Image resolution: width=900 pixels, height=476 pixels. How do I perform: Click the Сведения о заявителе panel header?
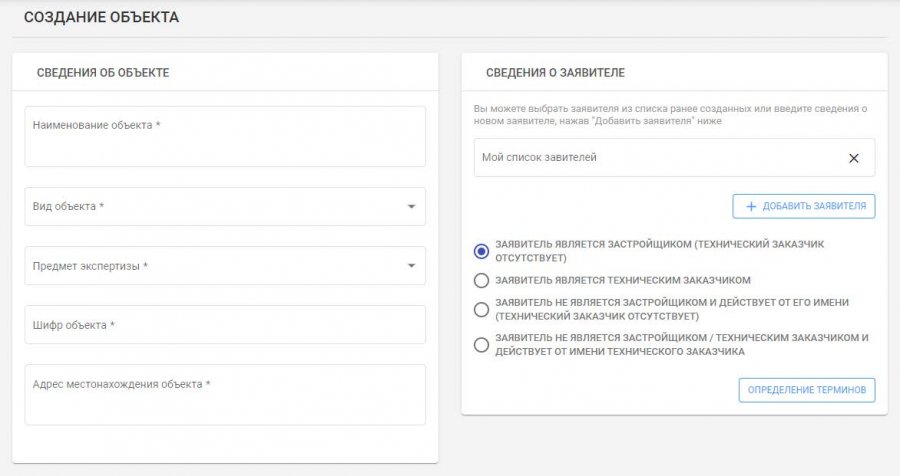point(555,72)
